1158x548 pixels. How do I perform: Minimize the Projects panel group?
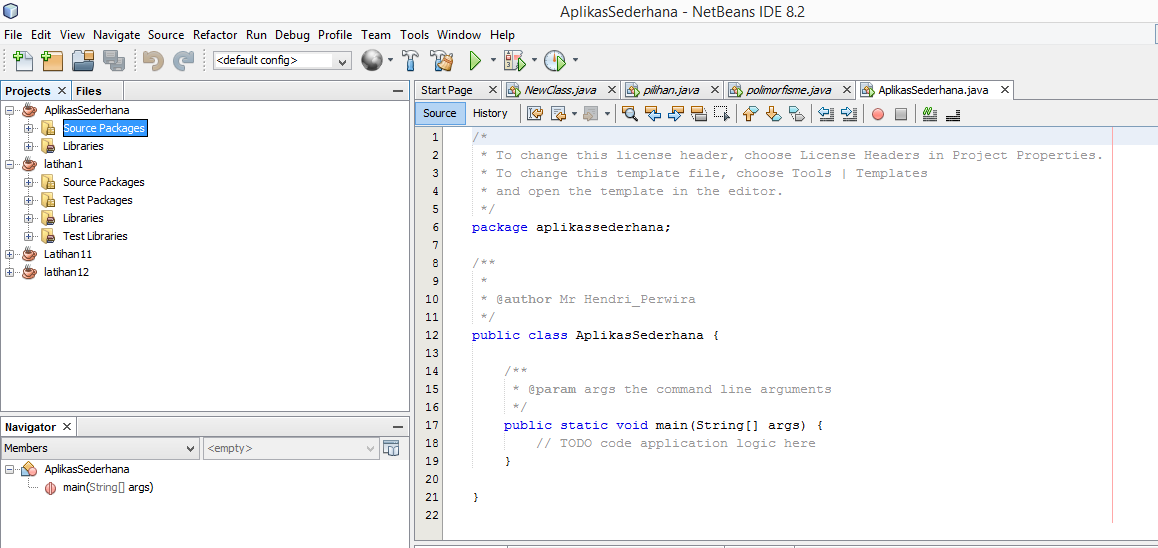pos(398,91)
